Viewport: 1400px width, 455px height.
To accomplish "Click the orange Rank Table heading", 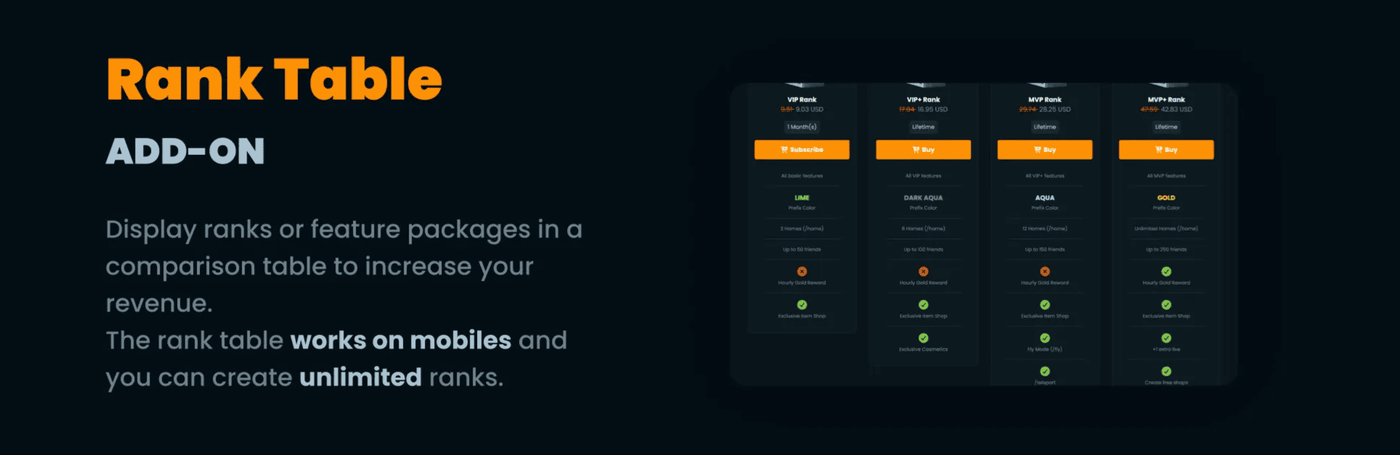I will pos(274,79).
